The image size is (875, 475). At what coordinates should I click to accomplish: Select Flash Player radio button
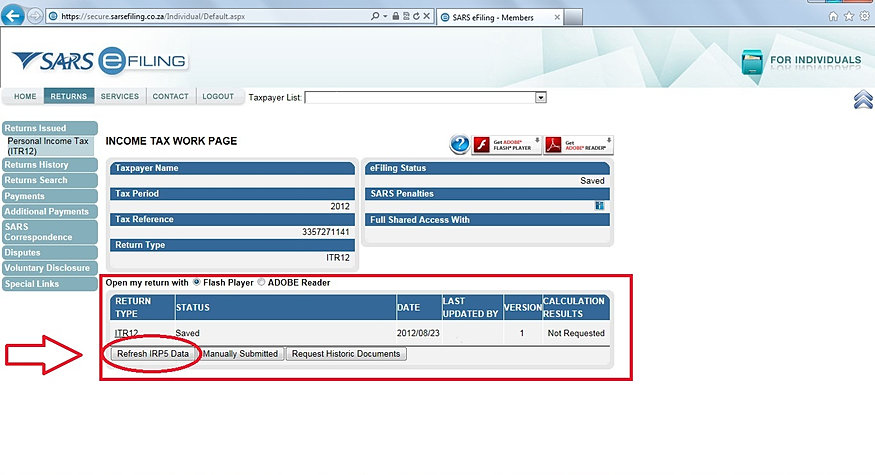coord(196,282)
